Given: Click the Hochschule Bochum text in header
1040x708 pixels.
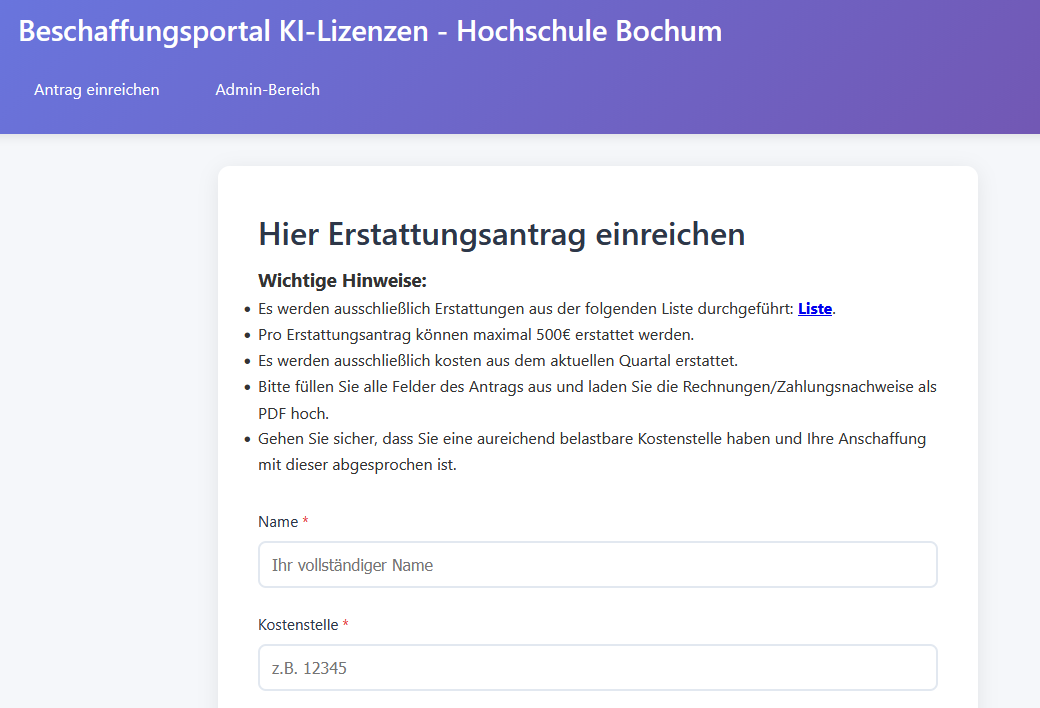Looking at the screenshot, I should tap(589, 31).
